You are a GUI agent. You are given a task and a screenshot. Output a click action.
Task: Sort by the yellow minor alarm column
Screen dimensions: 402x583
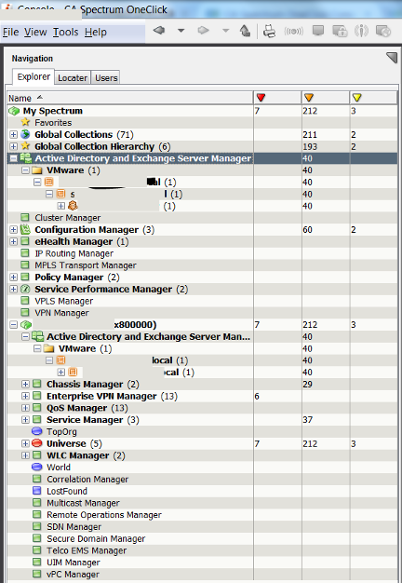(373, 98)
